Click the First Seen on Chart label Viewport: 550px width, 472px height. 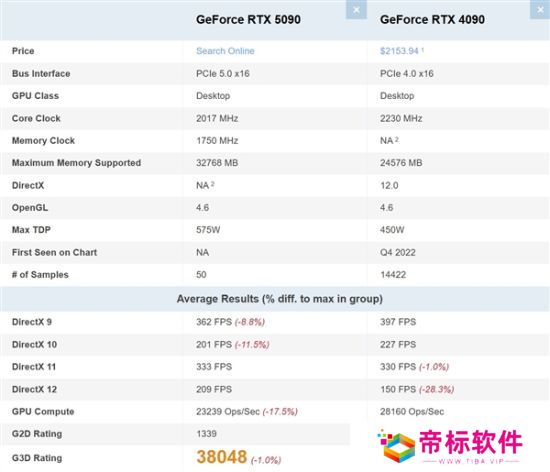click(54, 252)
